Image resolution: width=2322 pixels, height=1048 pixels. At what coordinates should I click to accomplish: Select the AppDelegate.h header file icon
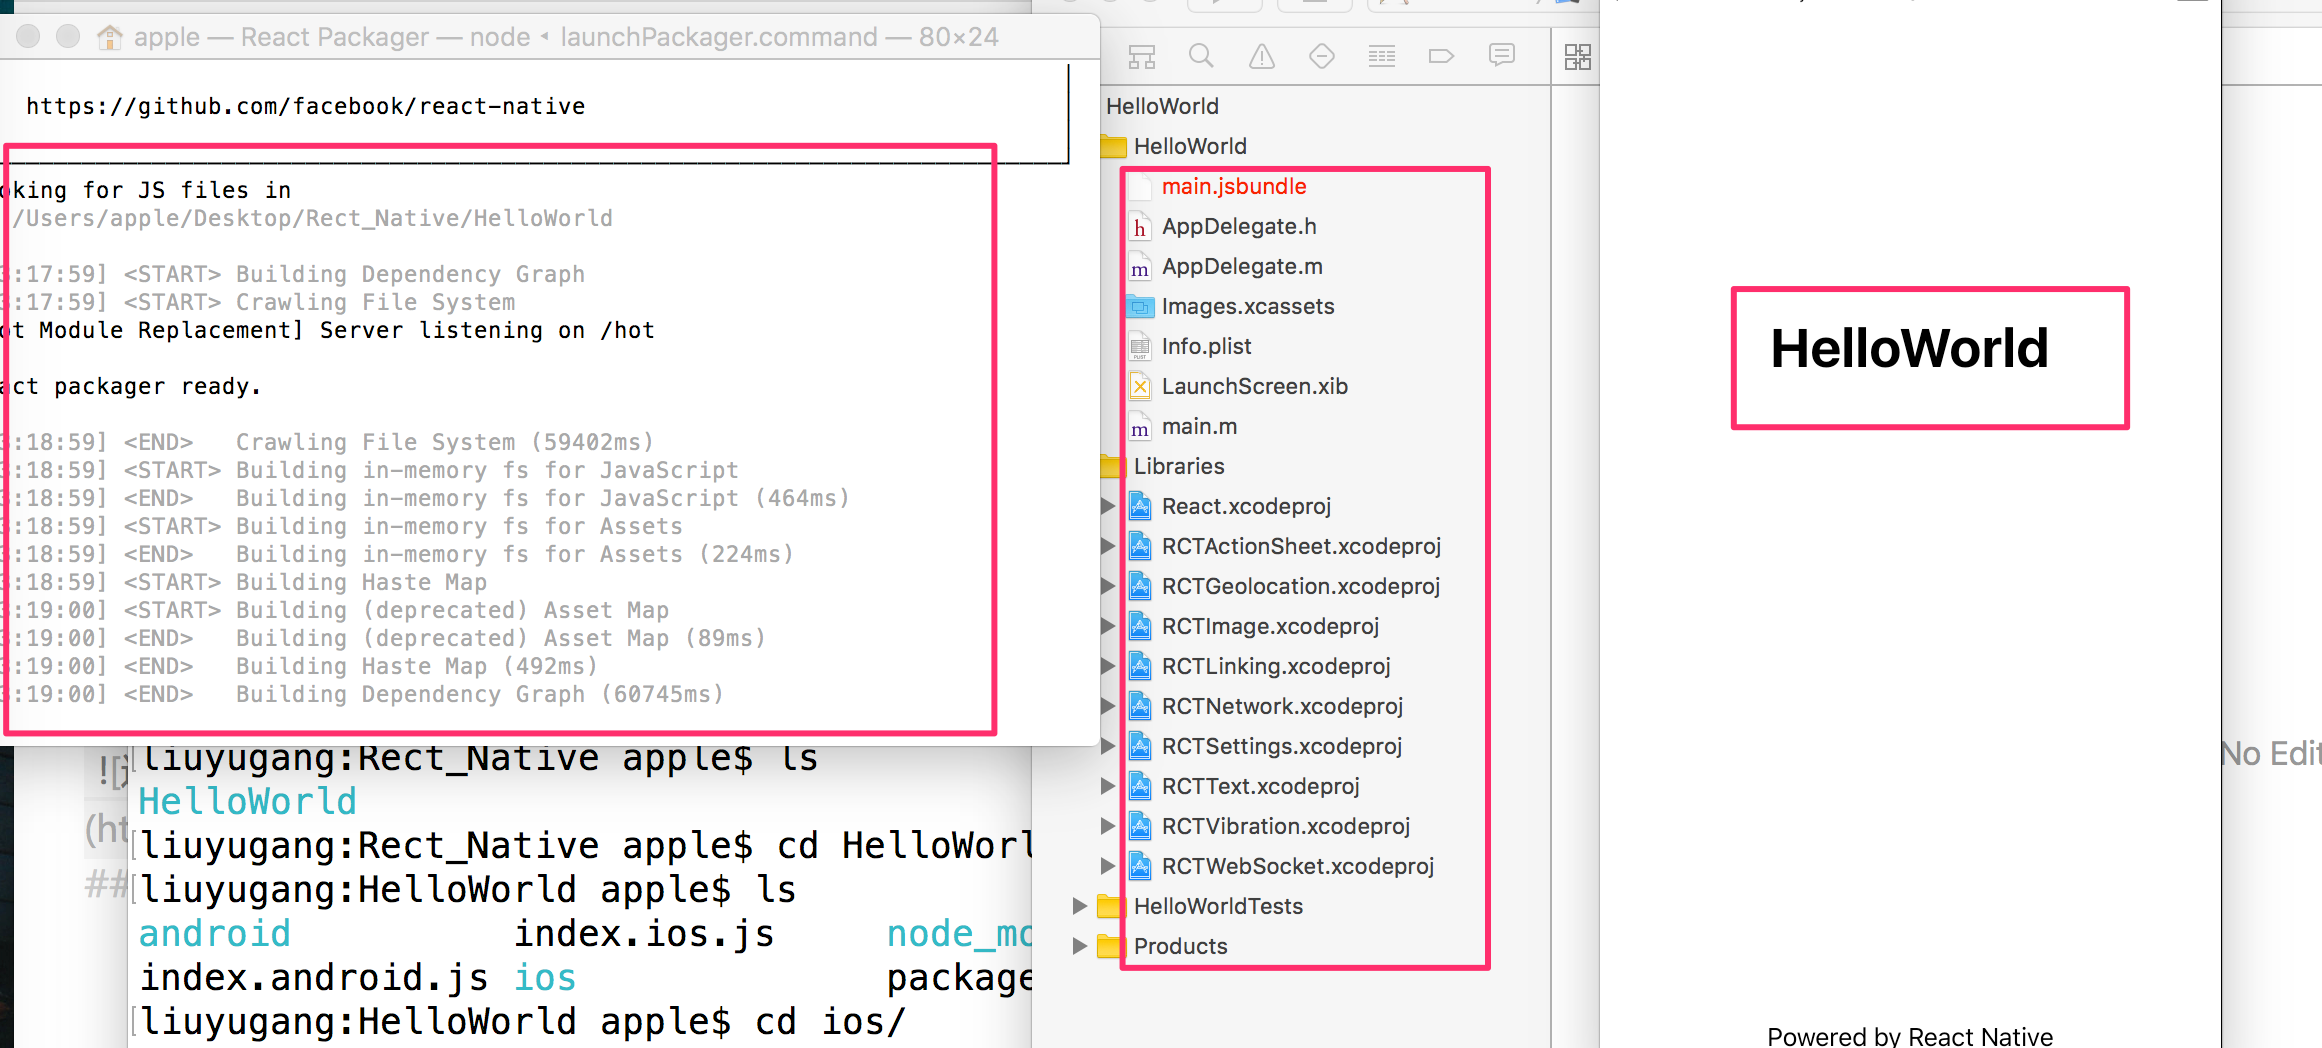(x=1140, y=227)
